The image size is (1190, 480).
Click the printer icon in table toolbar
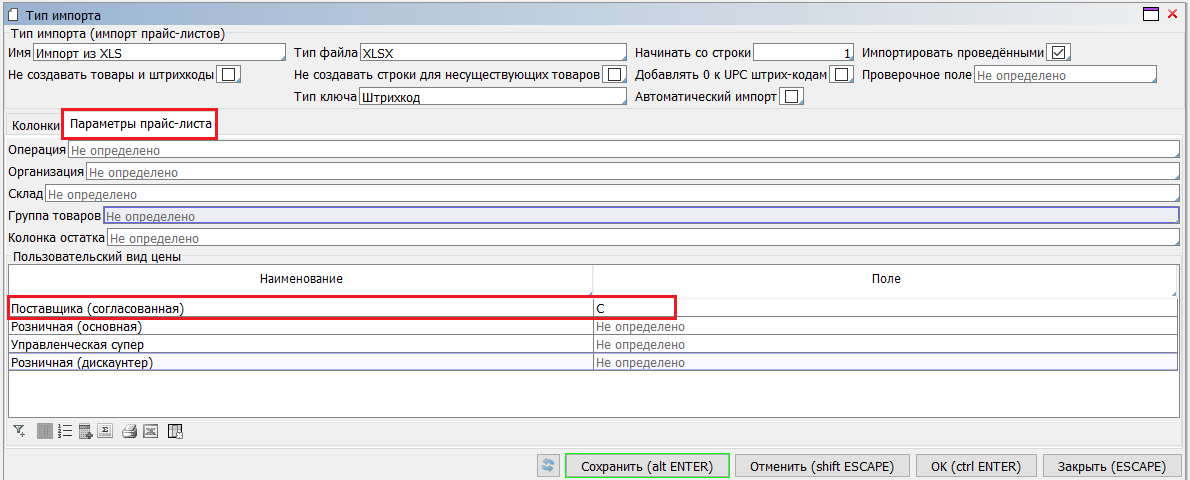point(129,432)
